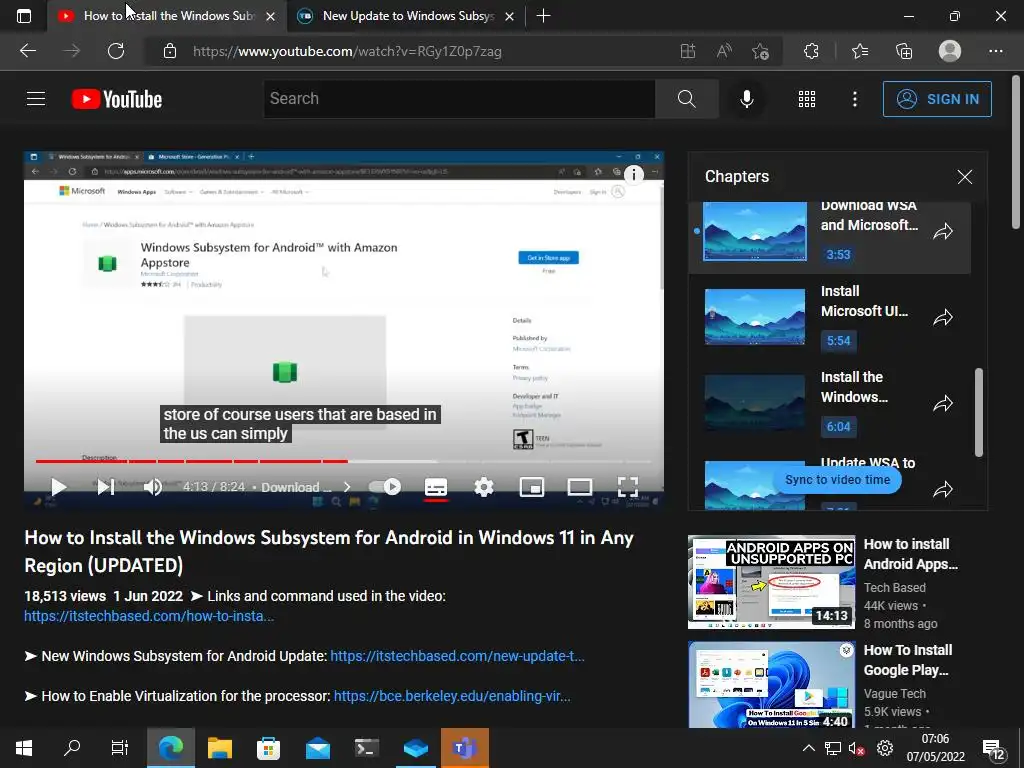The image size is (1024, 768).
Task: Go back with browser back arrow
Action: click(x=27, y=51)
